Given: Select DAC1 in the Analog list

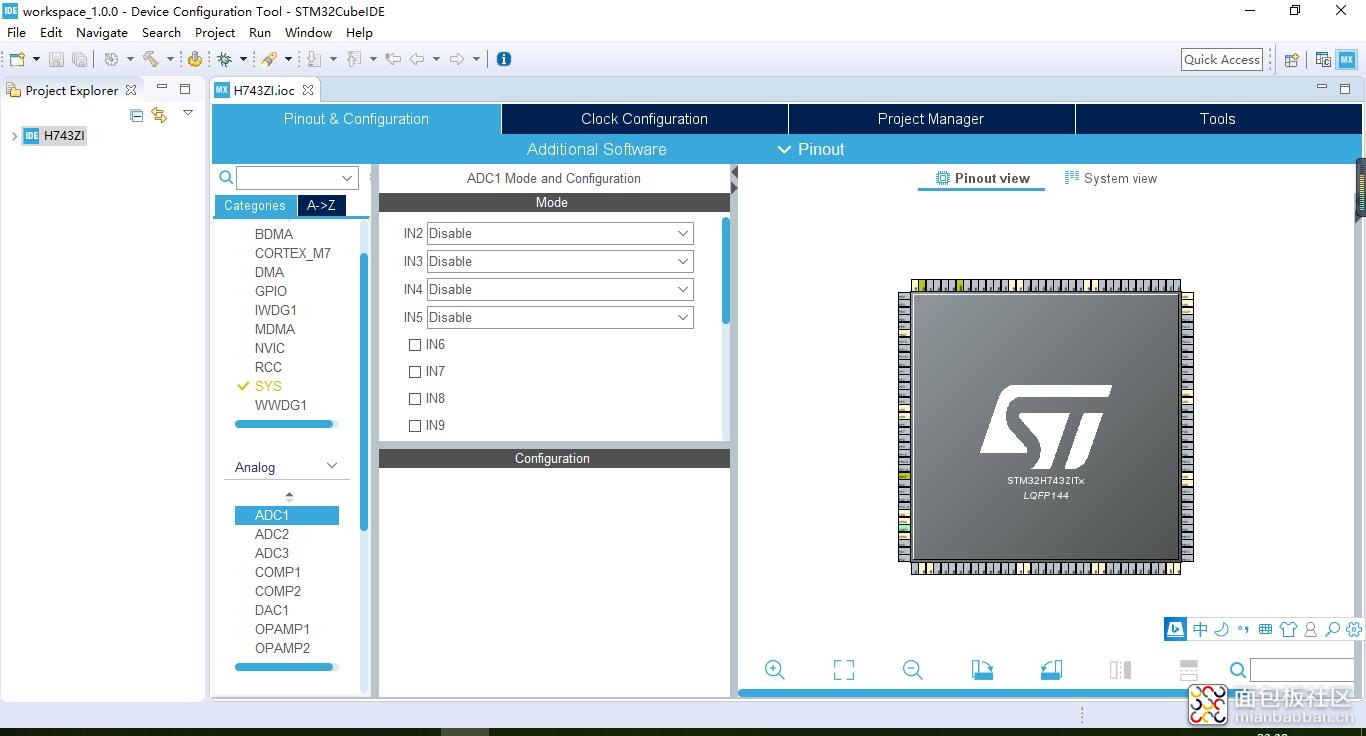Looking at the screenshot, I should coord(272,610).
